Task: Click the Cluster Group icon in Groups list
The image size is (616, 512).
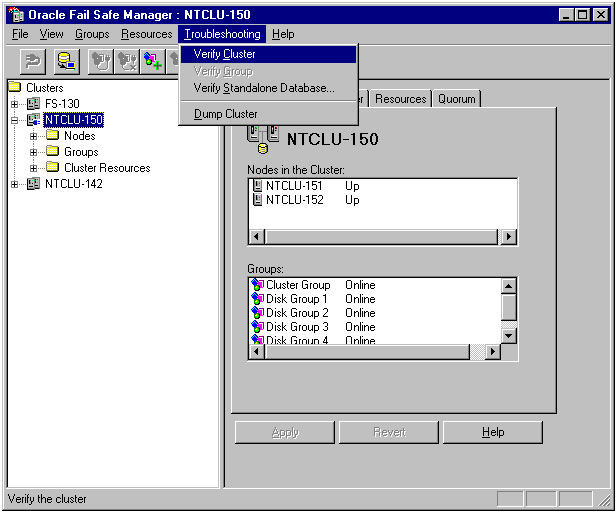Action: (257, 284)
